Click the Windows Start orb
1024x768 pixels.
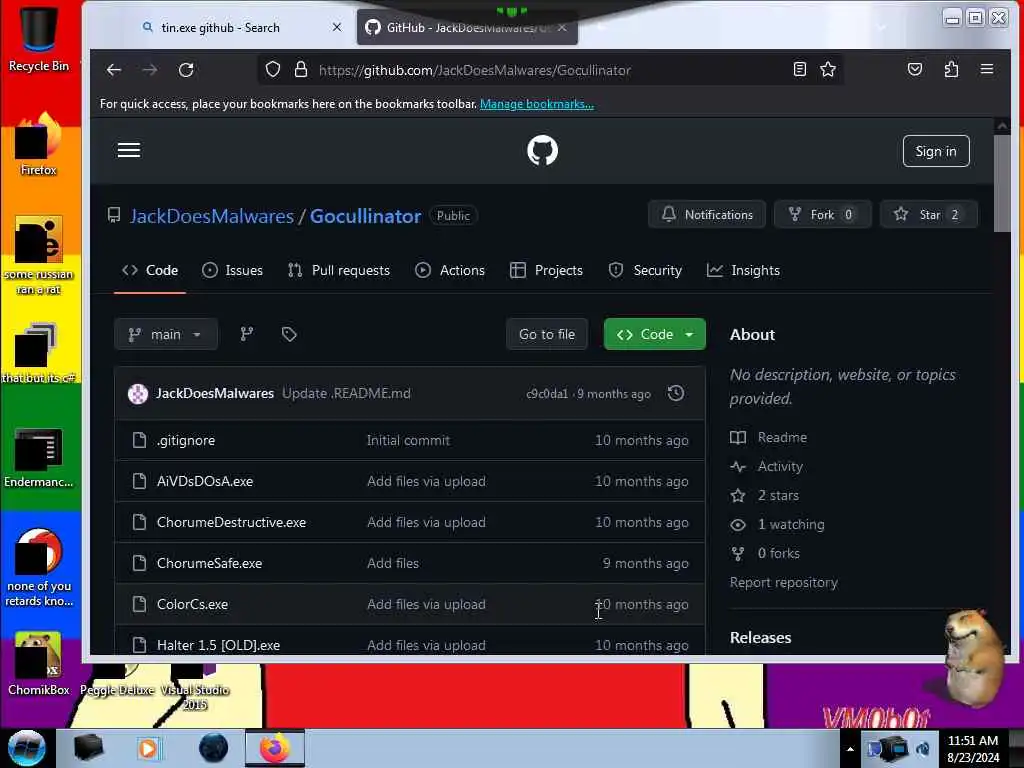click(26, 748)
